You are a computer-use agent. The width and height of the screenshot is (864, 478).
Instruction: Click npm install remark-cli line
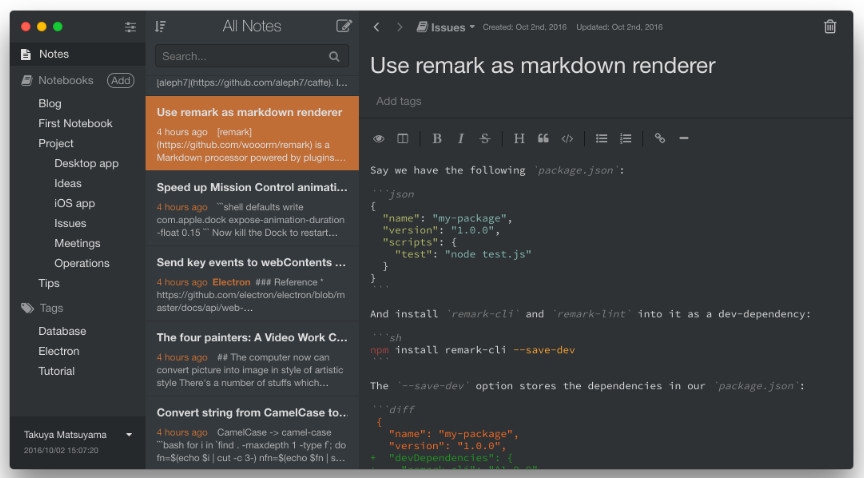(473, 350)
